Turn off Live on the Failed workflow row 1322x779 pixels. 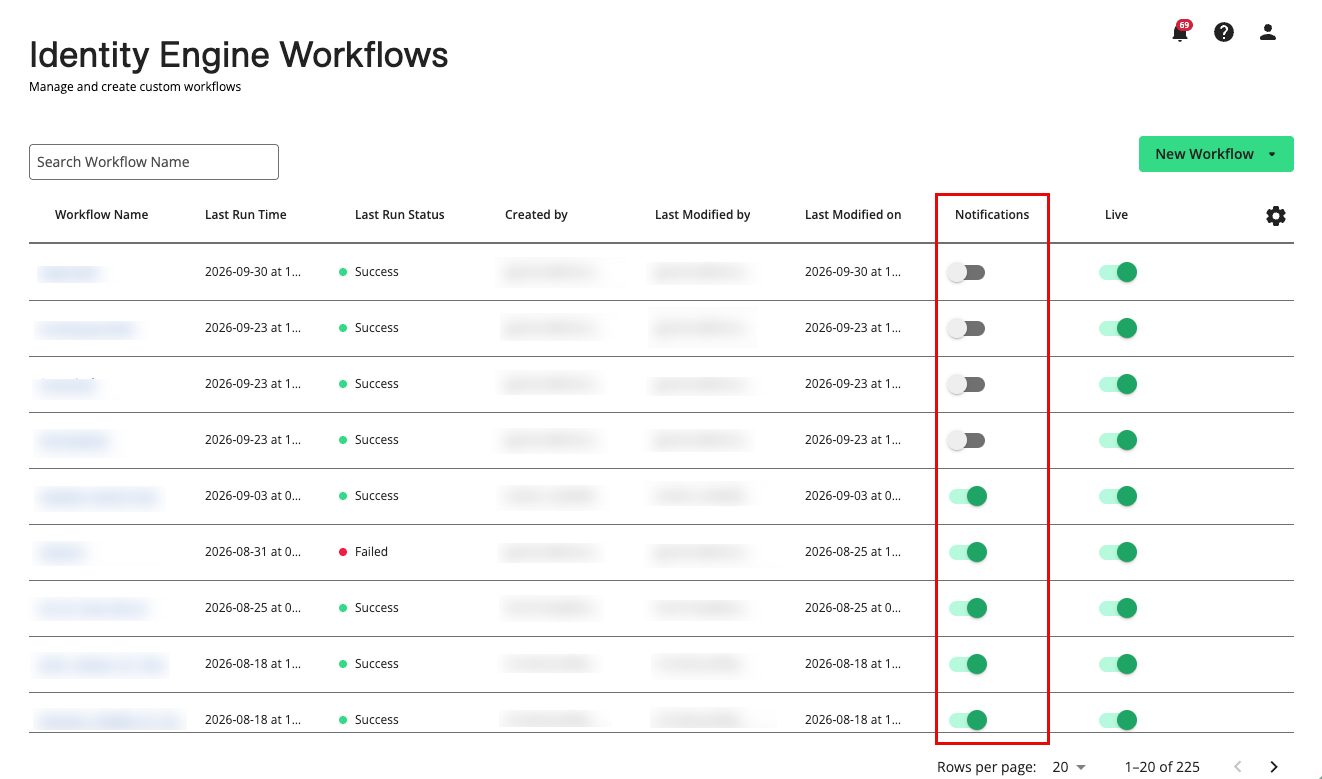pos(1118,552)
